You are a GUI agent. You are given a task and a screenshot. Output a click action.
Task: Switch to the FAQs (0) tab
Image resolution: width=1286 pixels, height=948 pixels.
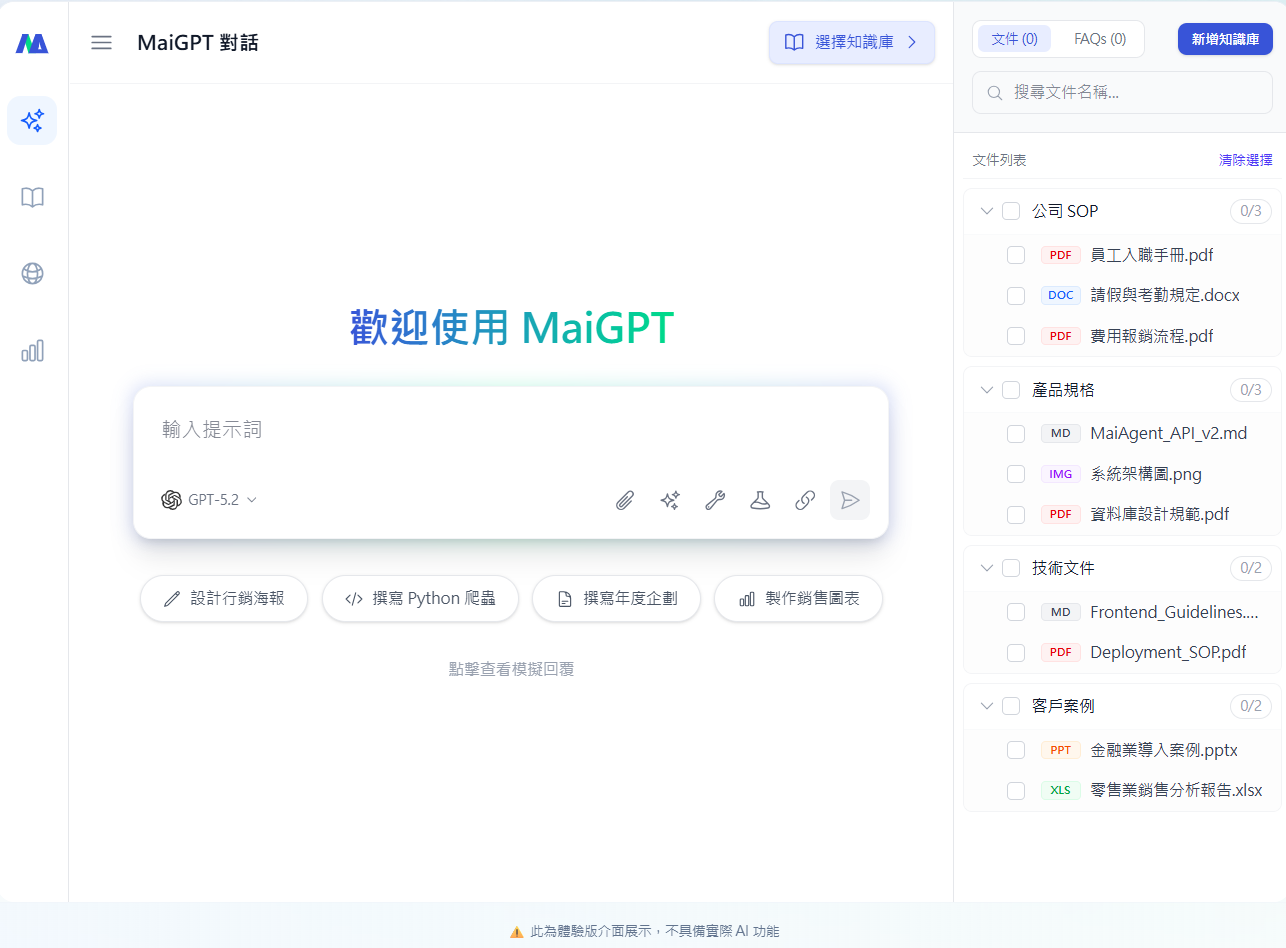pyautogui.click(x=1100, y=39)
